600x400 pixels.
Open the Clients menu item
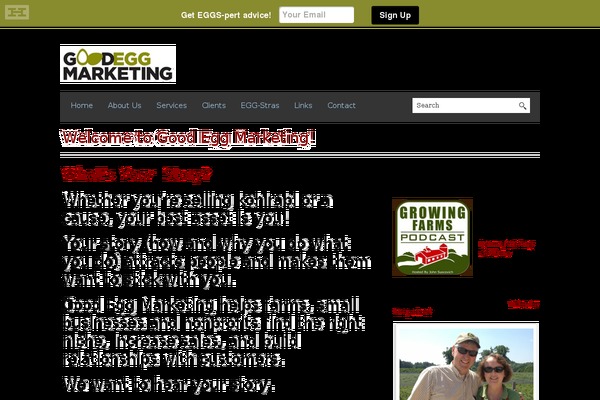214,105
